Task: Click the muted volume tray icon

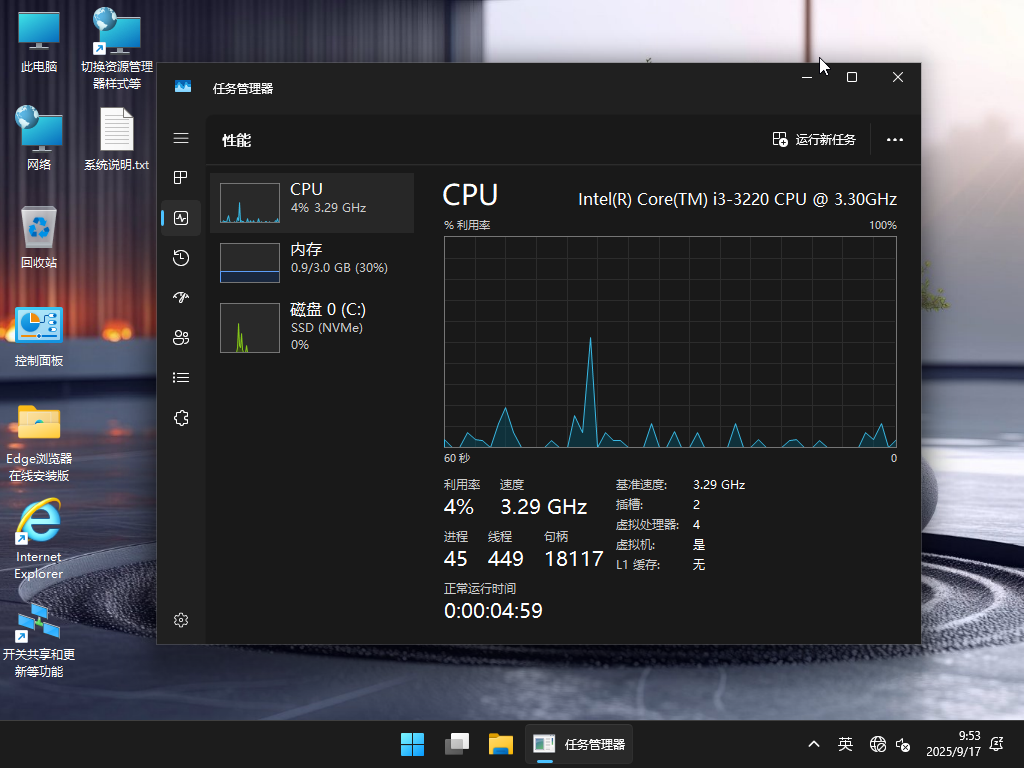Action: click(903, 744)
